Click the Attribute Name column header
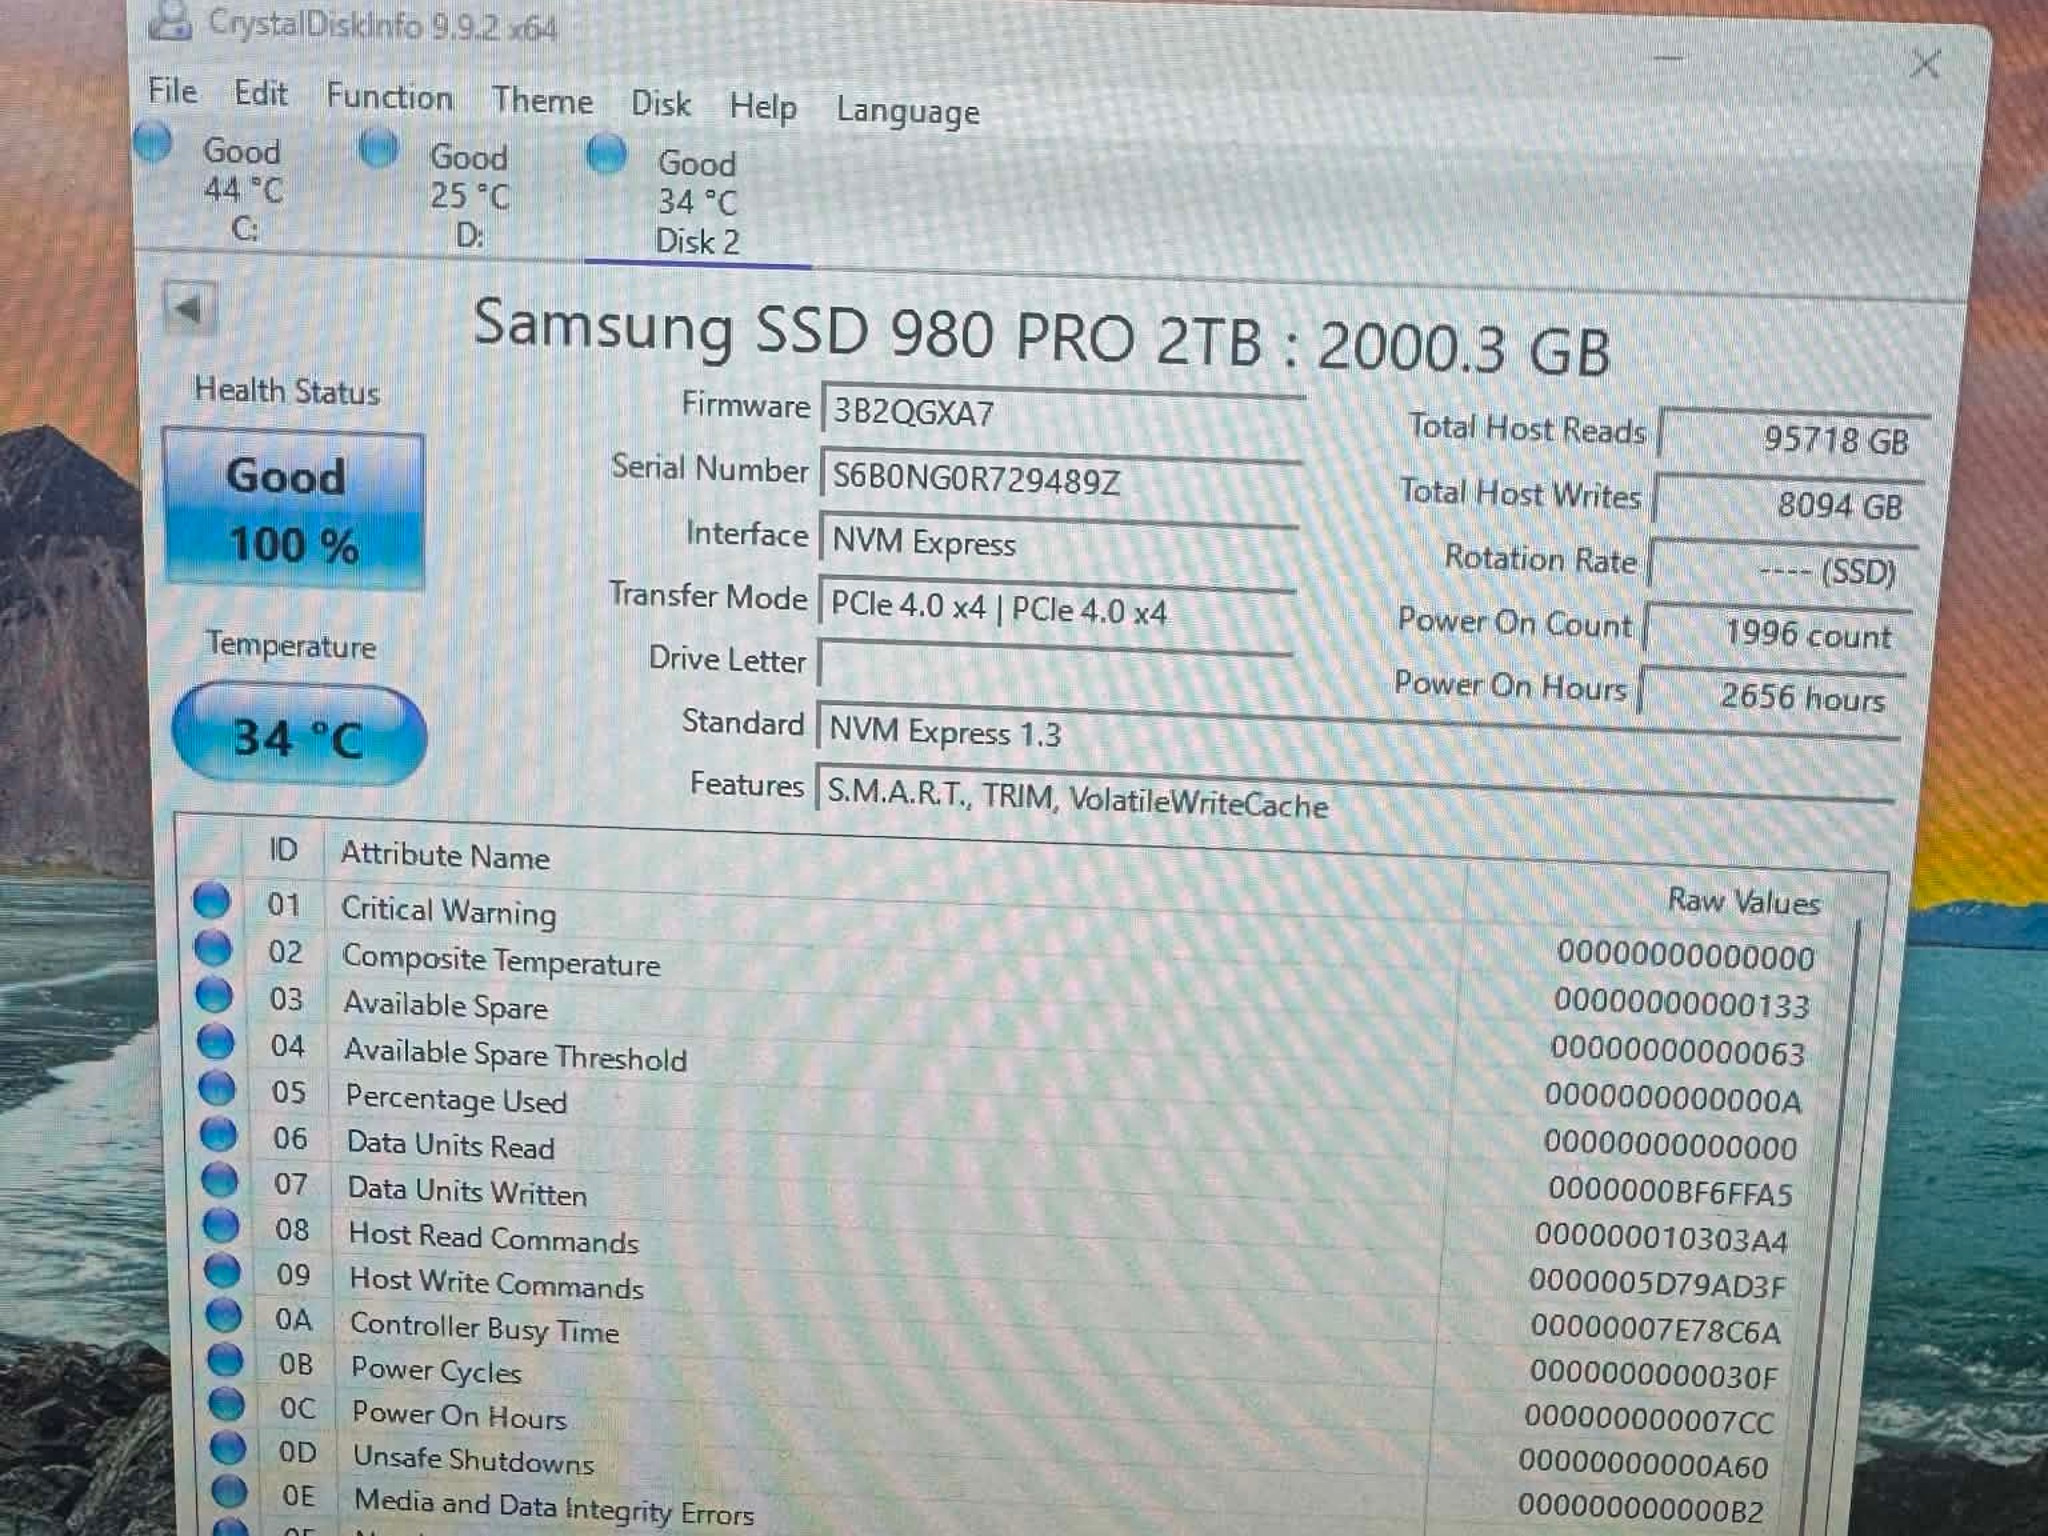2048x1536 pixels. [445, 856]
